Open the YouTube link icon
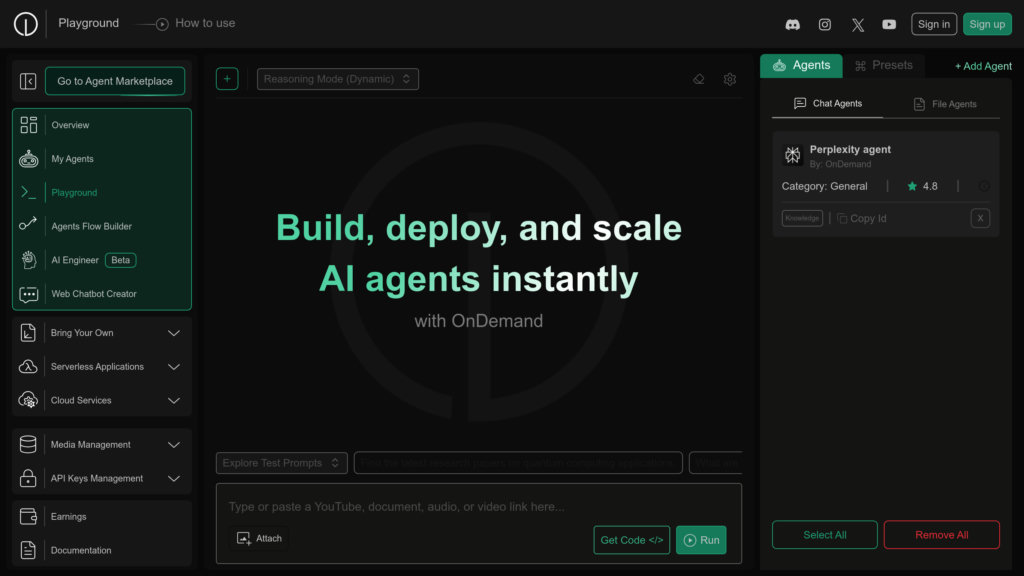1024x576 pixels. (889, 25)
